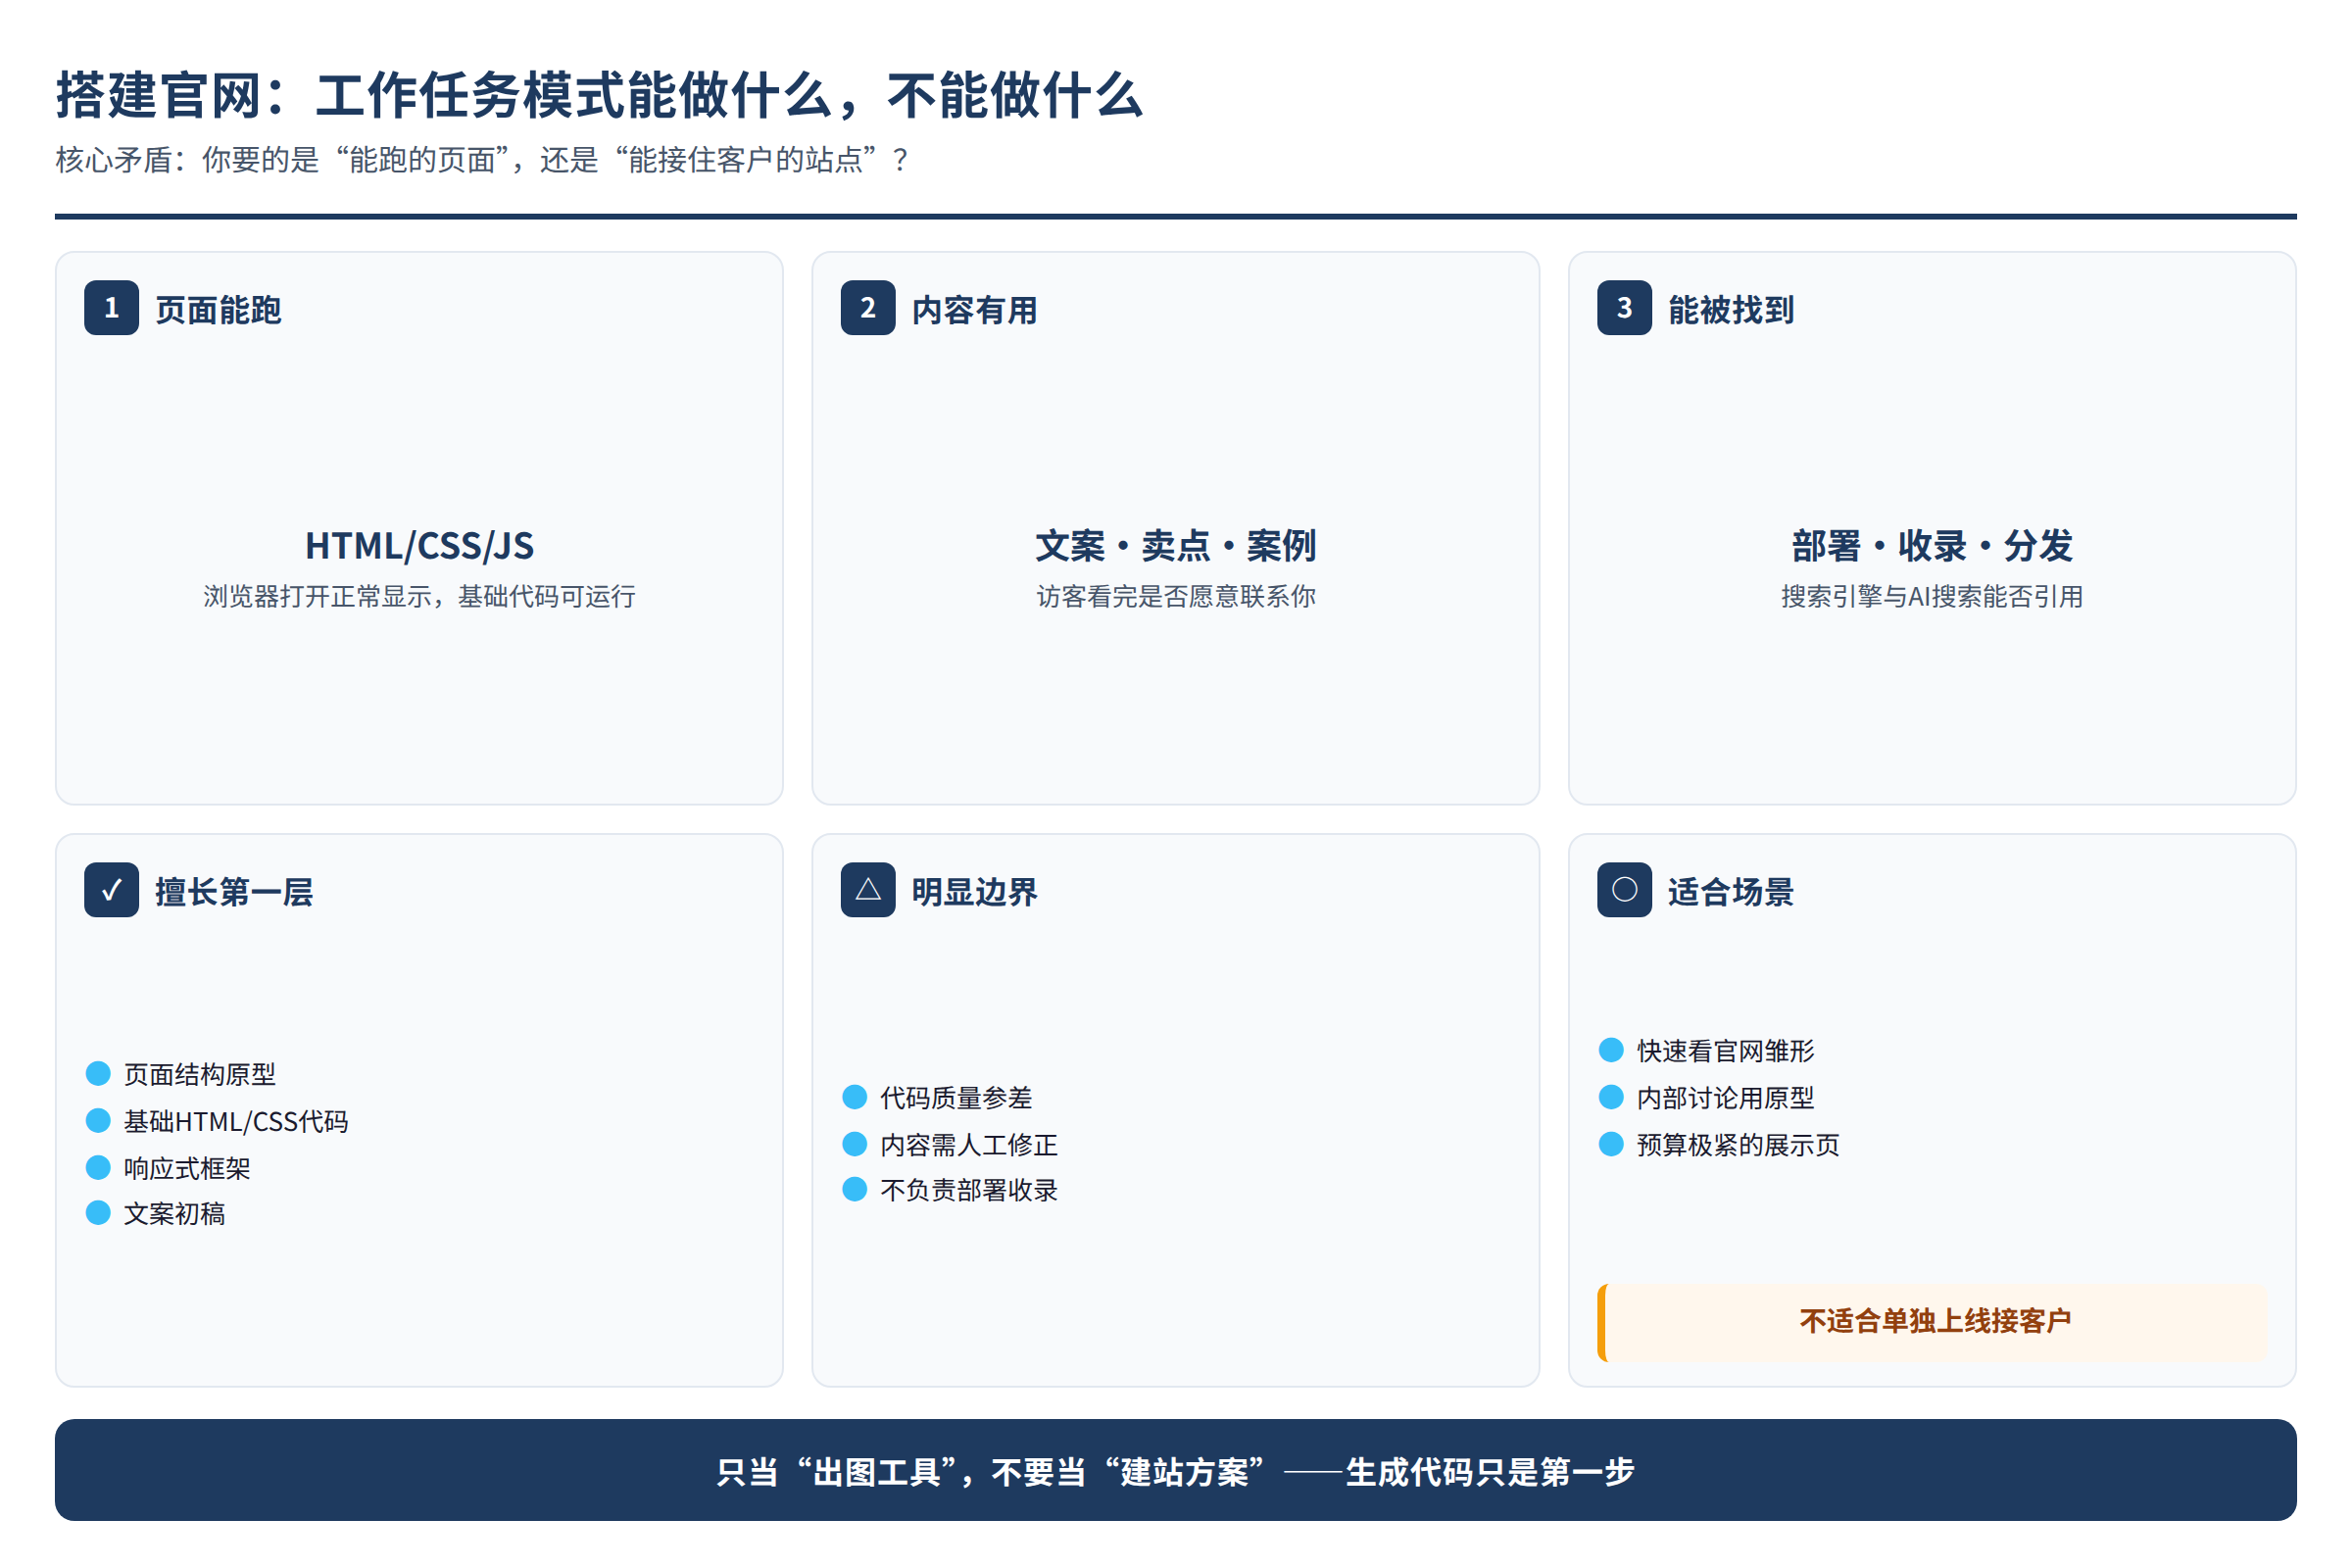Click the list item 不负责部署收录
This screenshot has height=1568, width=2352.
969,1190
